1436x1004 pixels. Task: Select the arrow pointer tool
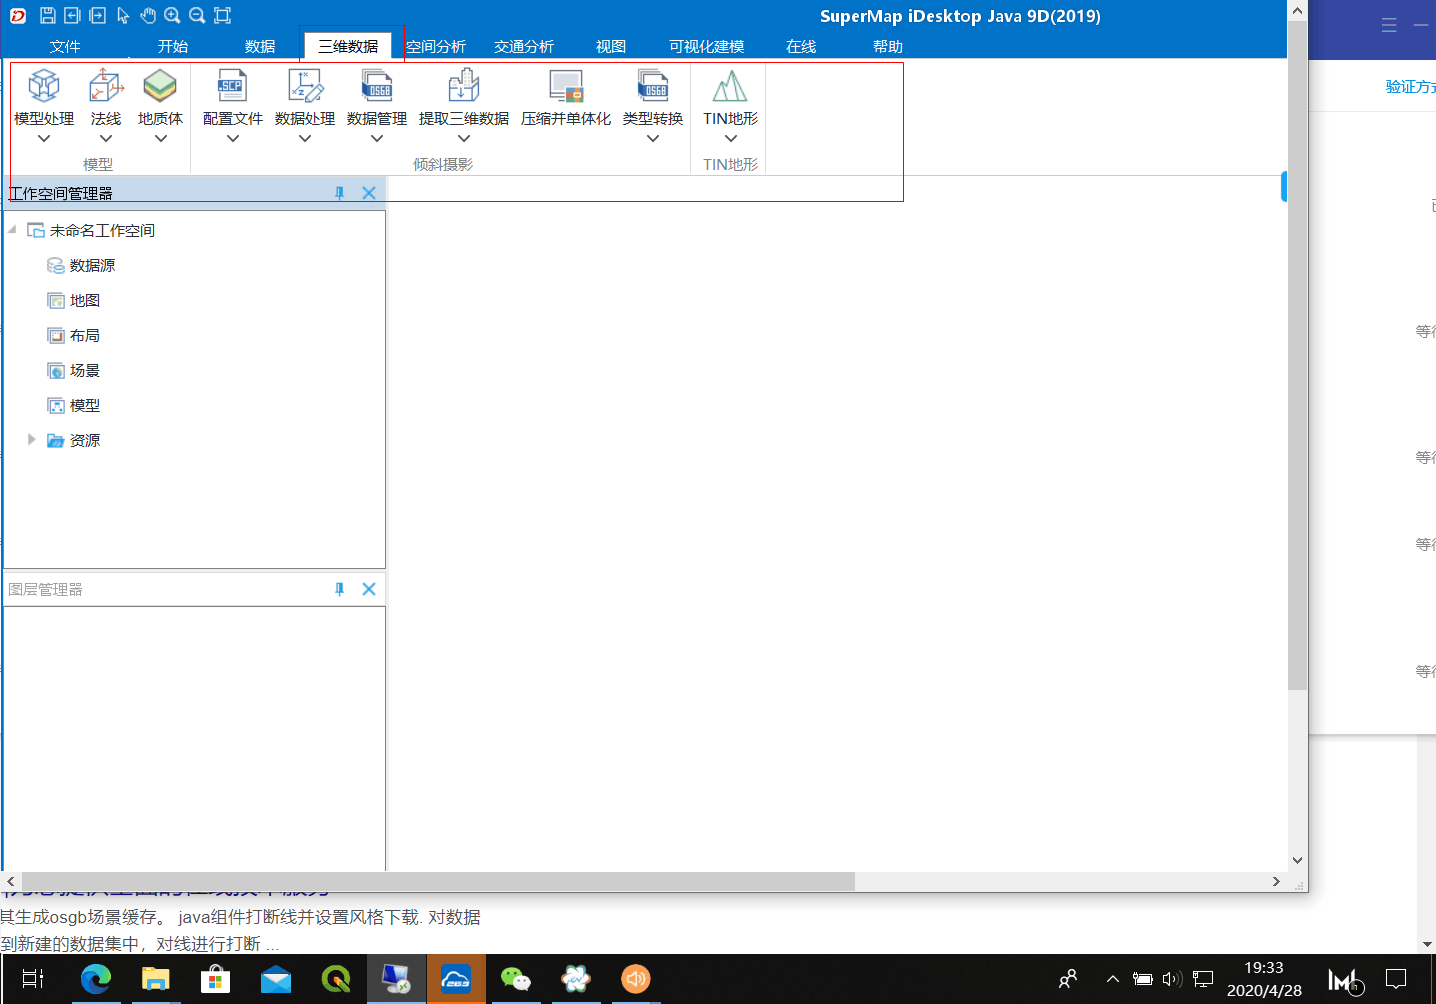point(123,15)
